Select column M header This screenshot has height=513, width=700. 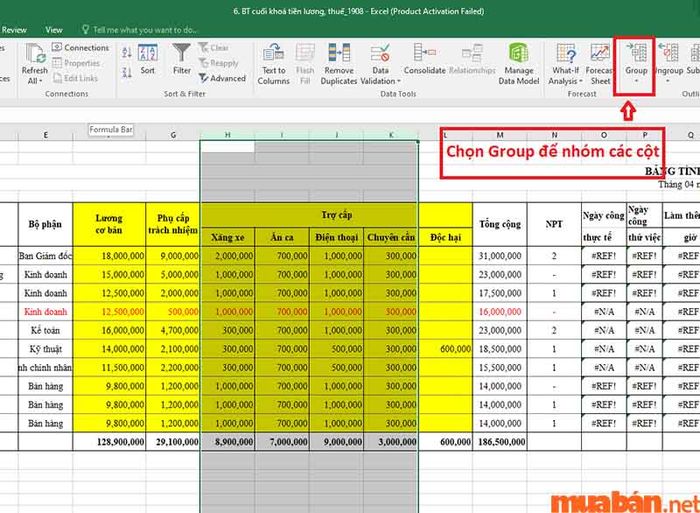point(500,135)
